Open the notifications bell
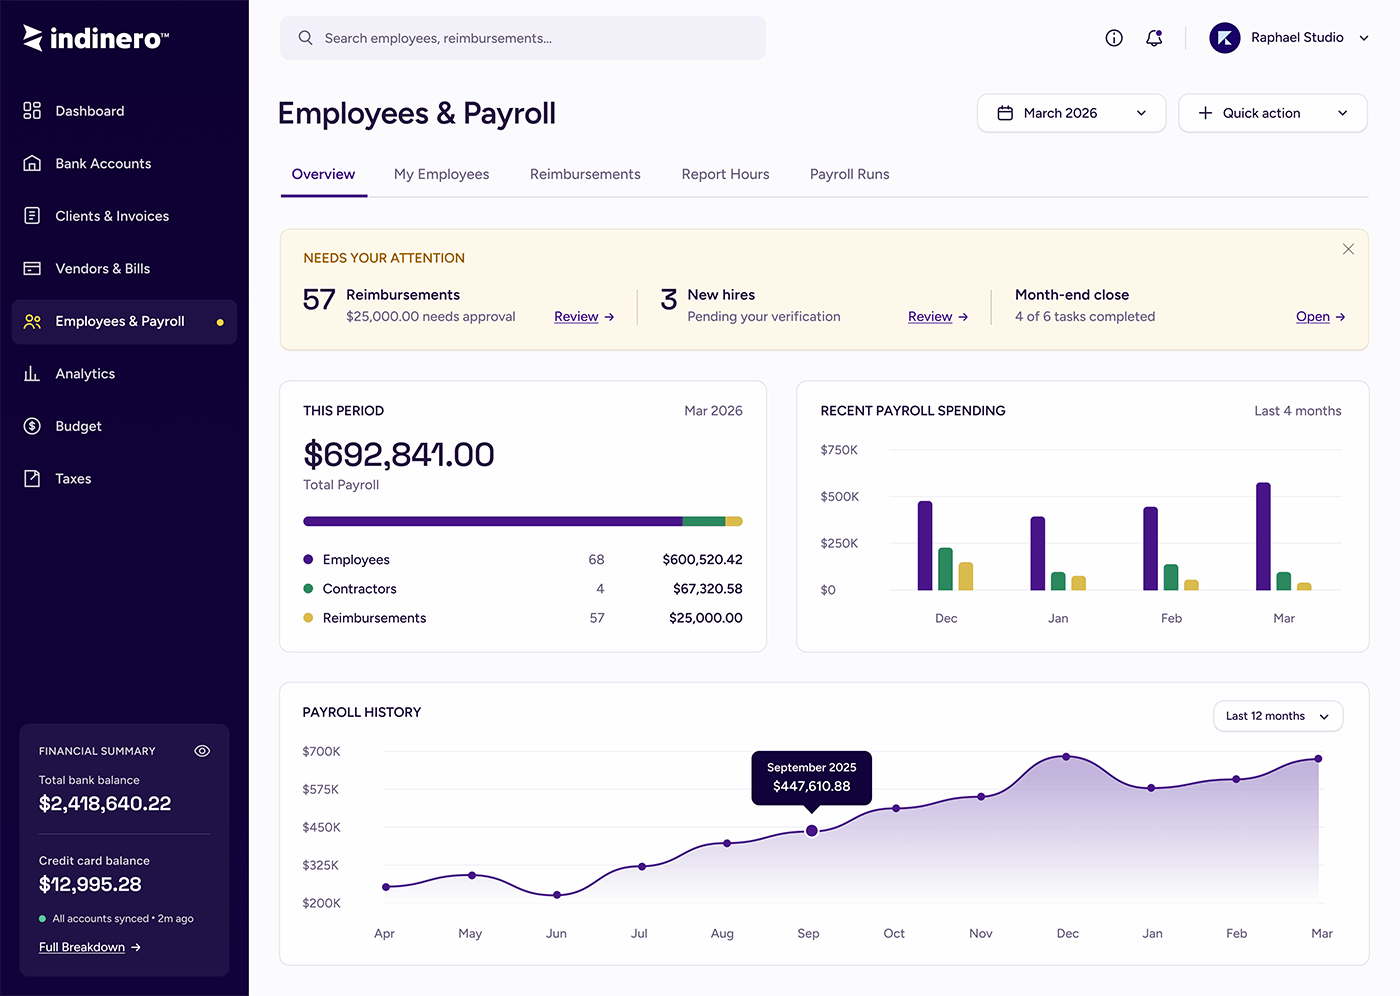 tap(1154, 38)
